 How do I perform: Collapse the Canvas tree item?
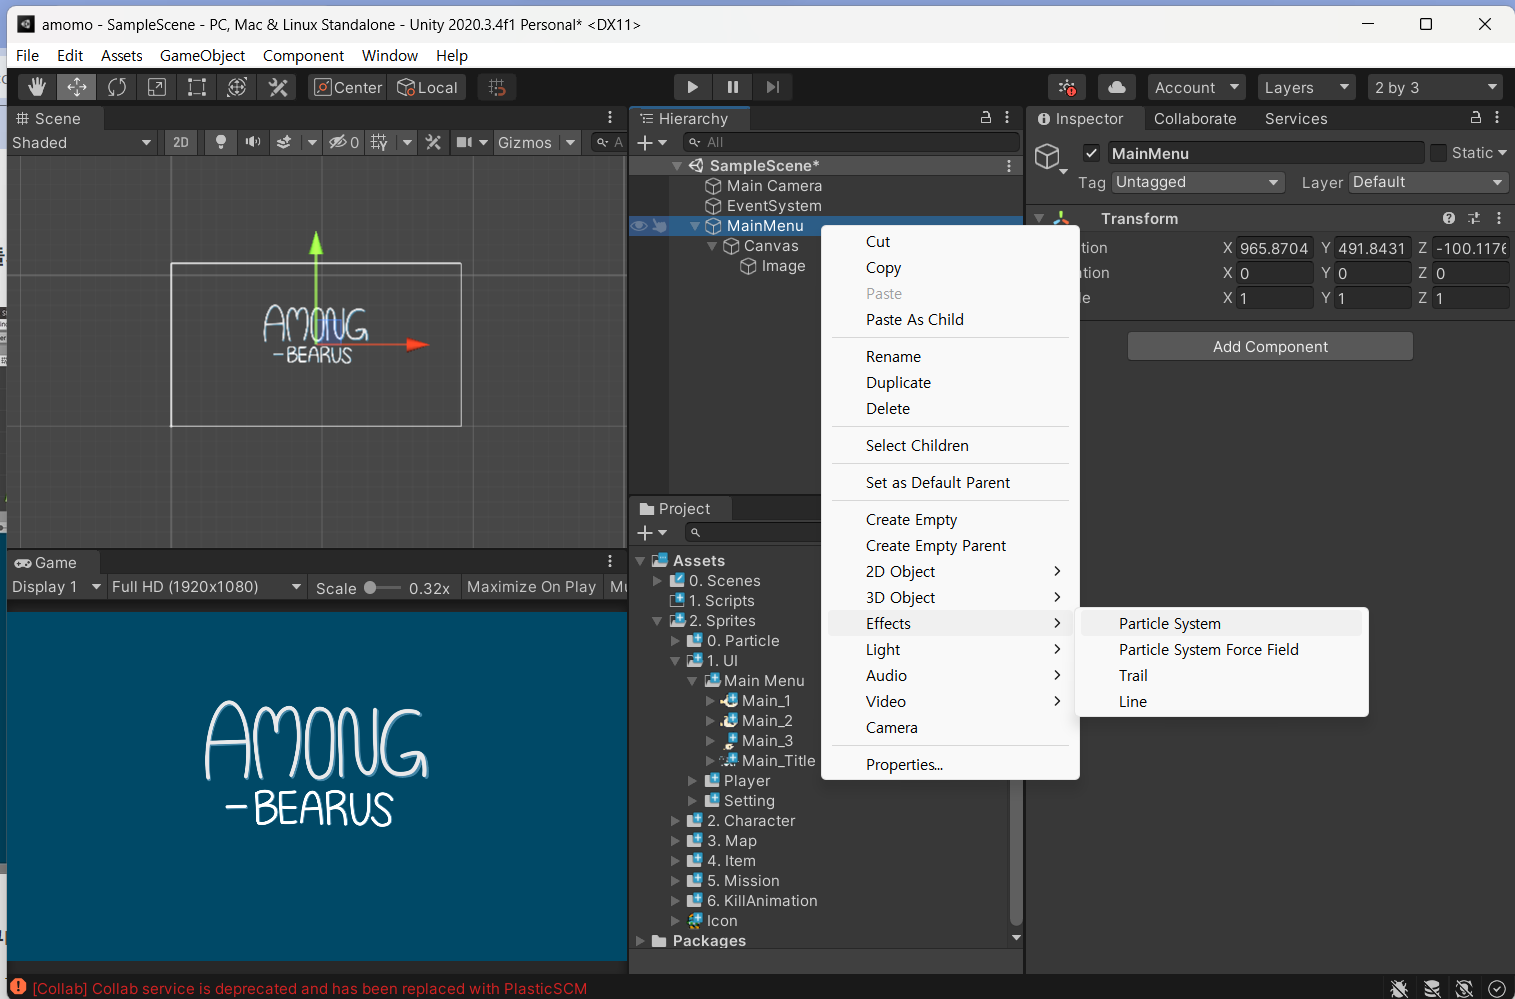pyautogui.click(x=712, y=246)
